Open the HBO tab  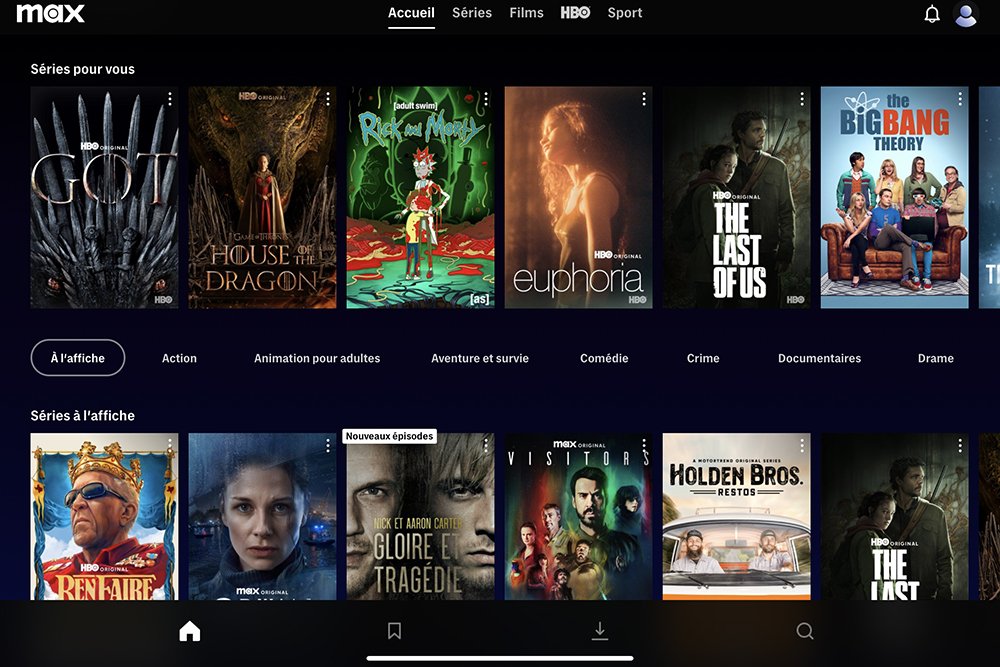(575, 13)
